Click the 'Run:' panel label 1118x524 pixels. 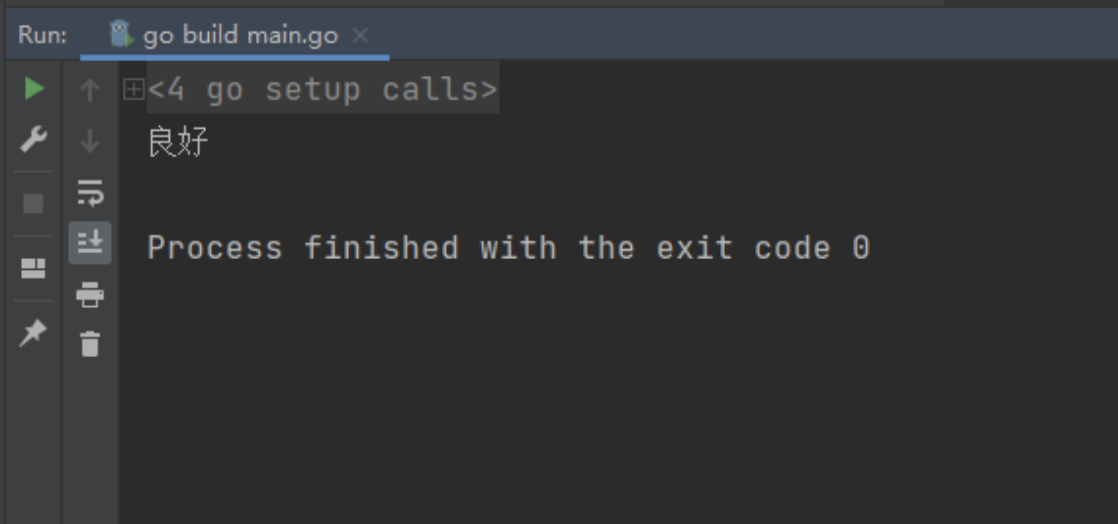pyautogui.click(x=43, y=35)
